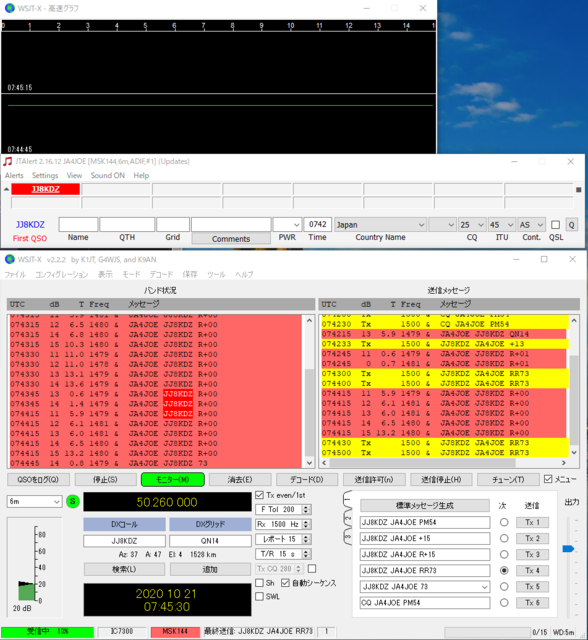The width and height of the screenshot is (588, 640).
Task: Enable the SWL checkbox
Action: pyautogui.click(x=260, y=596)
